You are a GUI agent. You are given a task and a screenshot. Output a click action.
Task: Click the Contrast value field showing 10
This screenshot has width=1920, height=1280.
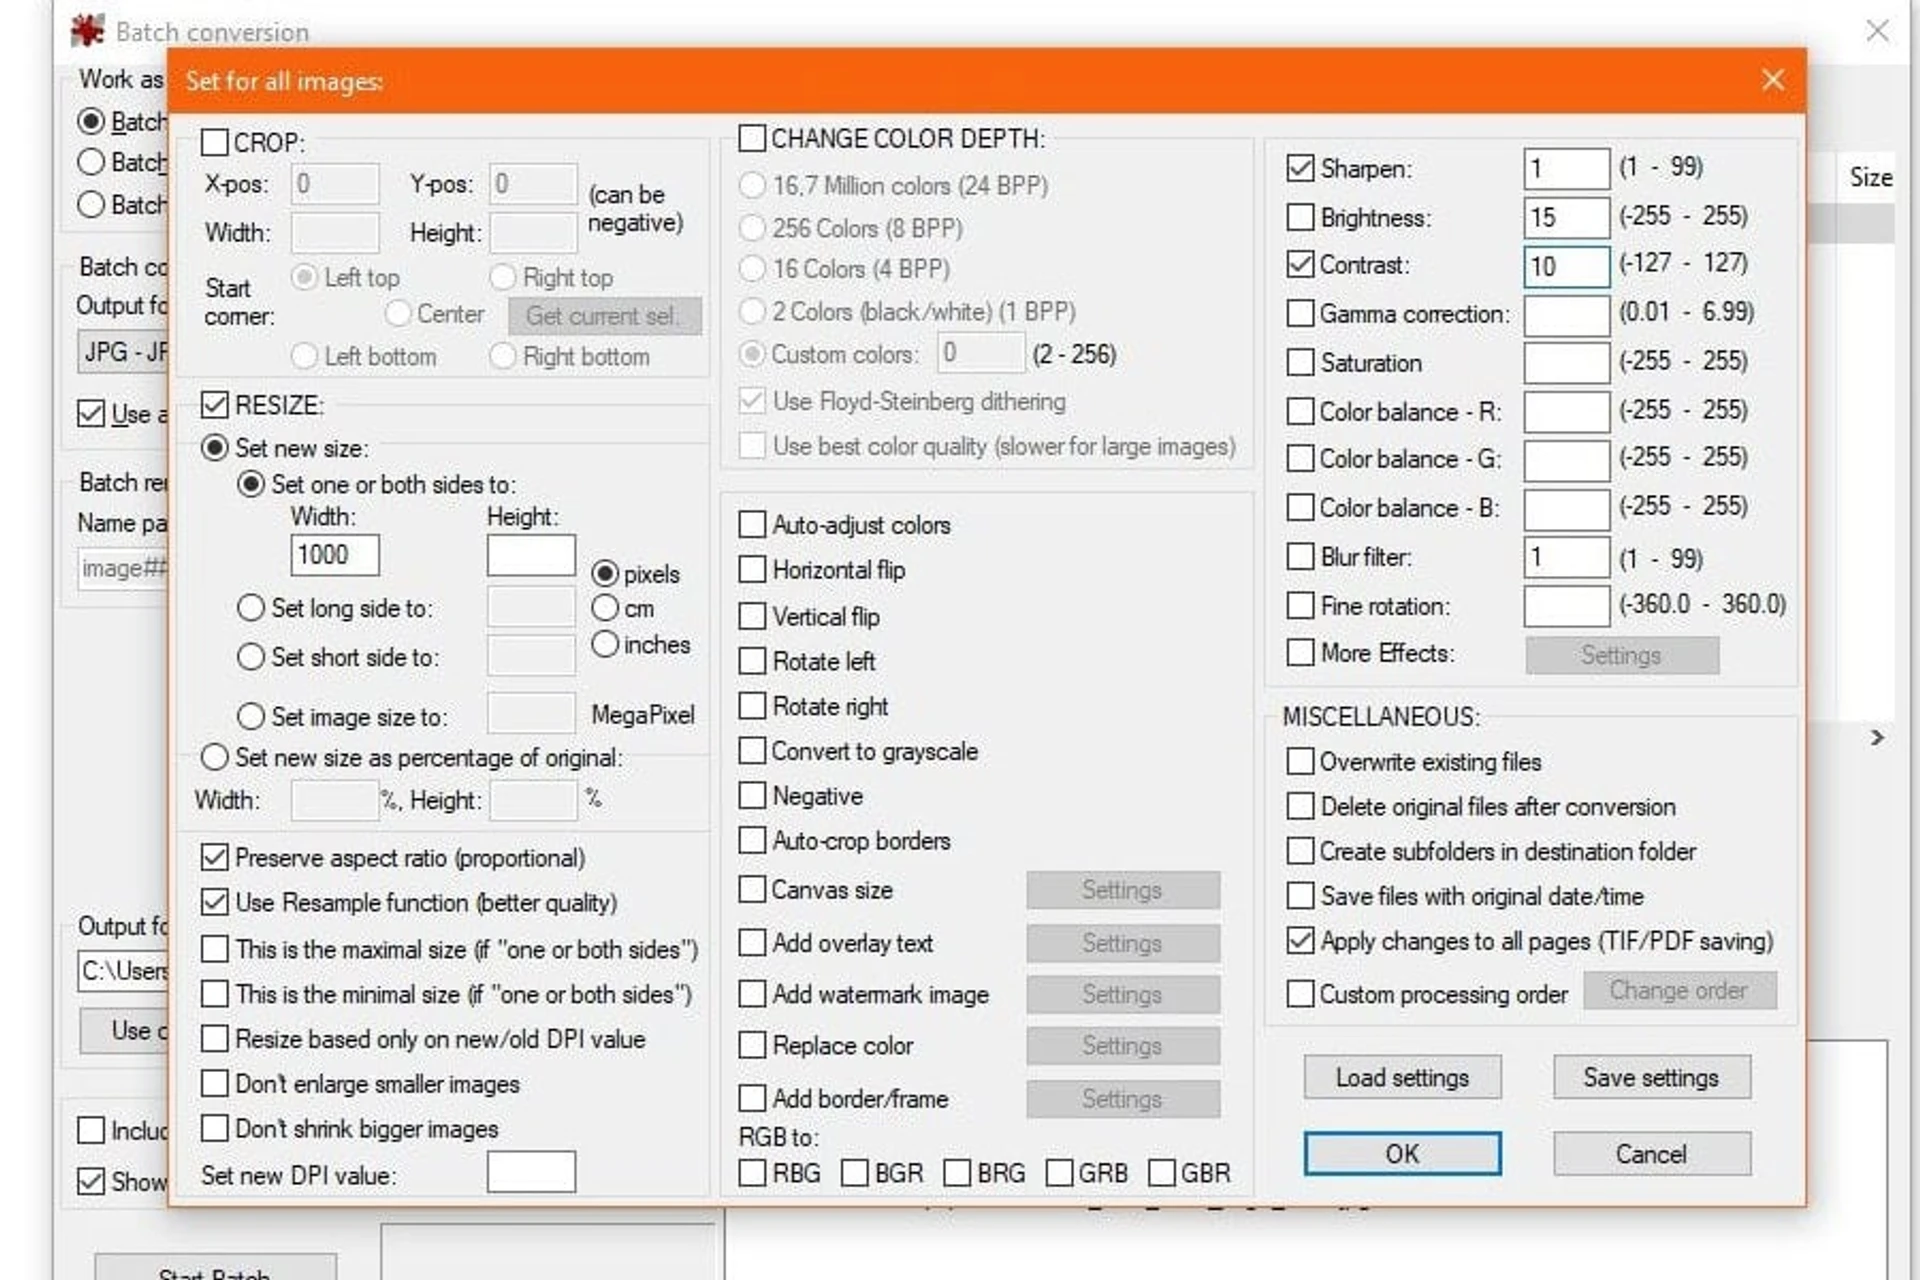[x=1566, y=266]
